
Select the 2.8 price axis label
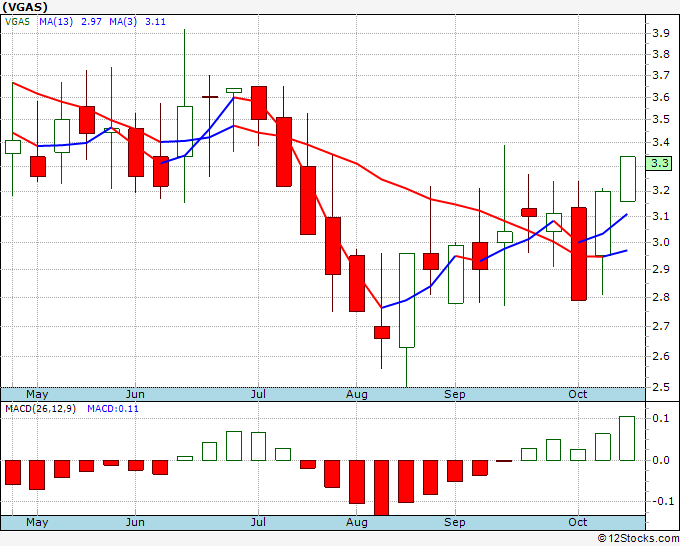coord(660,298)
